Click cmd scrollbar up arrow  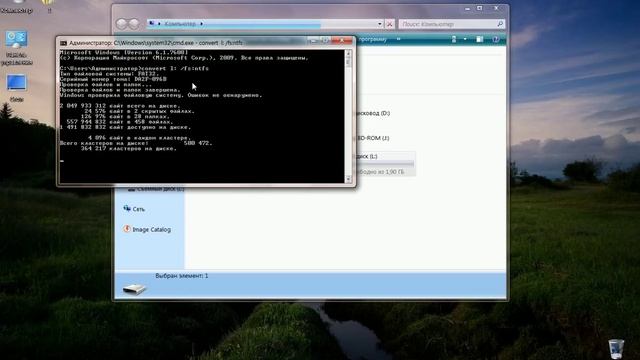point(348,53)
